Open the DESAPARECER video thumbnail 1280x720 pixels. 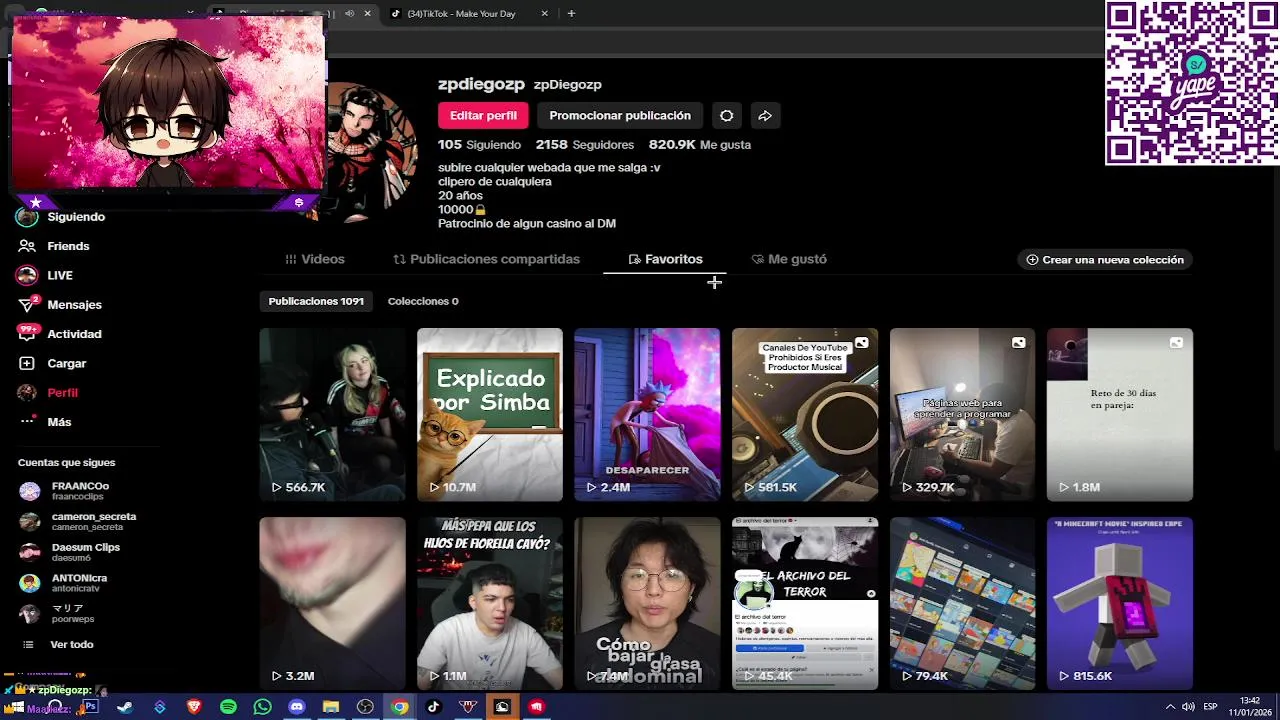647,414
